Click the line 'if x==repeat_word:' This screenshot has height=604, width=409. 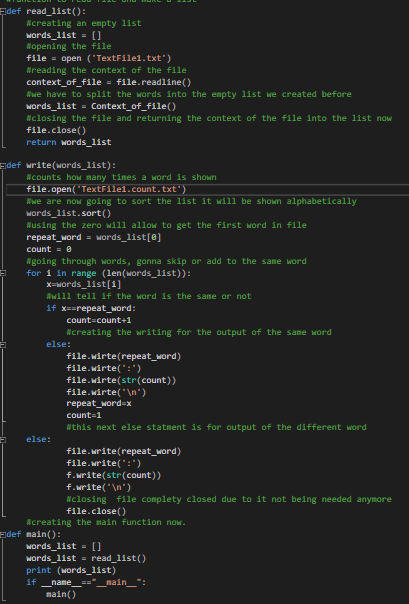pos(91,308)
